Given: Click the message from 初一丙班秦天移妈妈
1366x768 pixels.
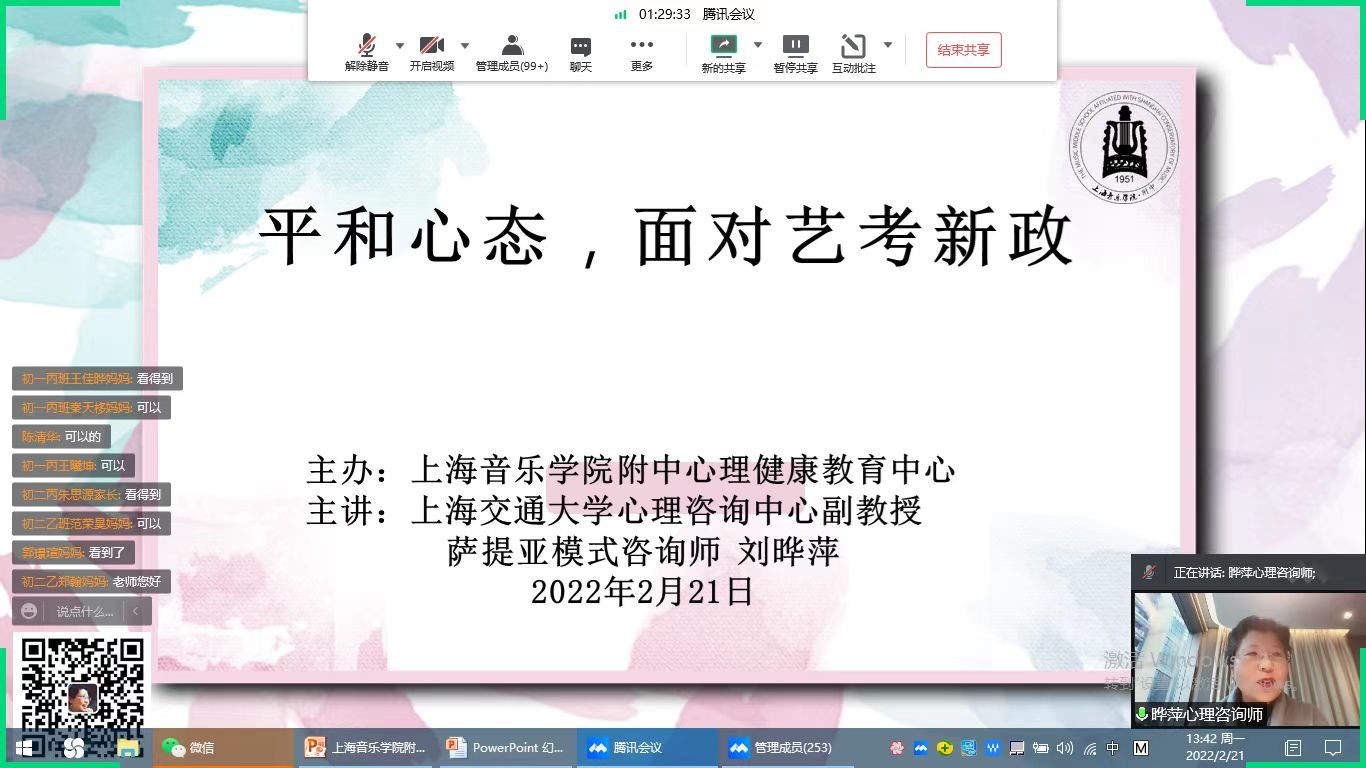Looking at the screenshot, I should click(92, 408).
